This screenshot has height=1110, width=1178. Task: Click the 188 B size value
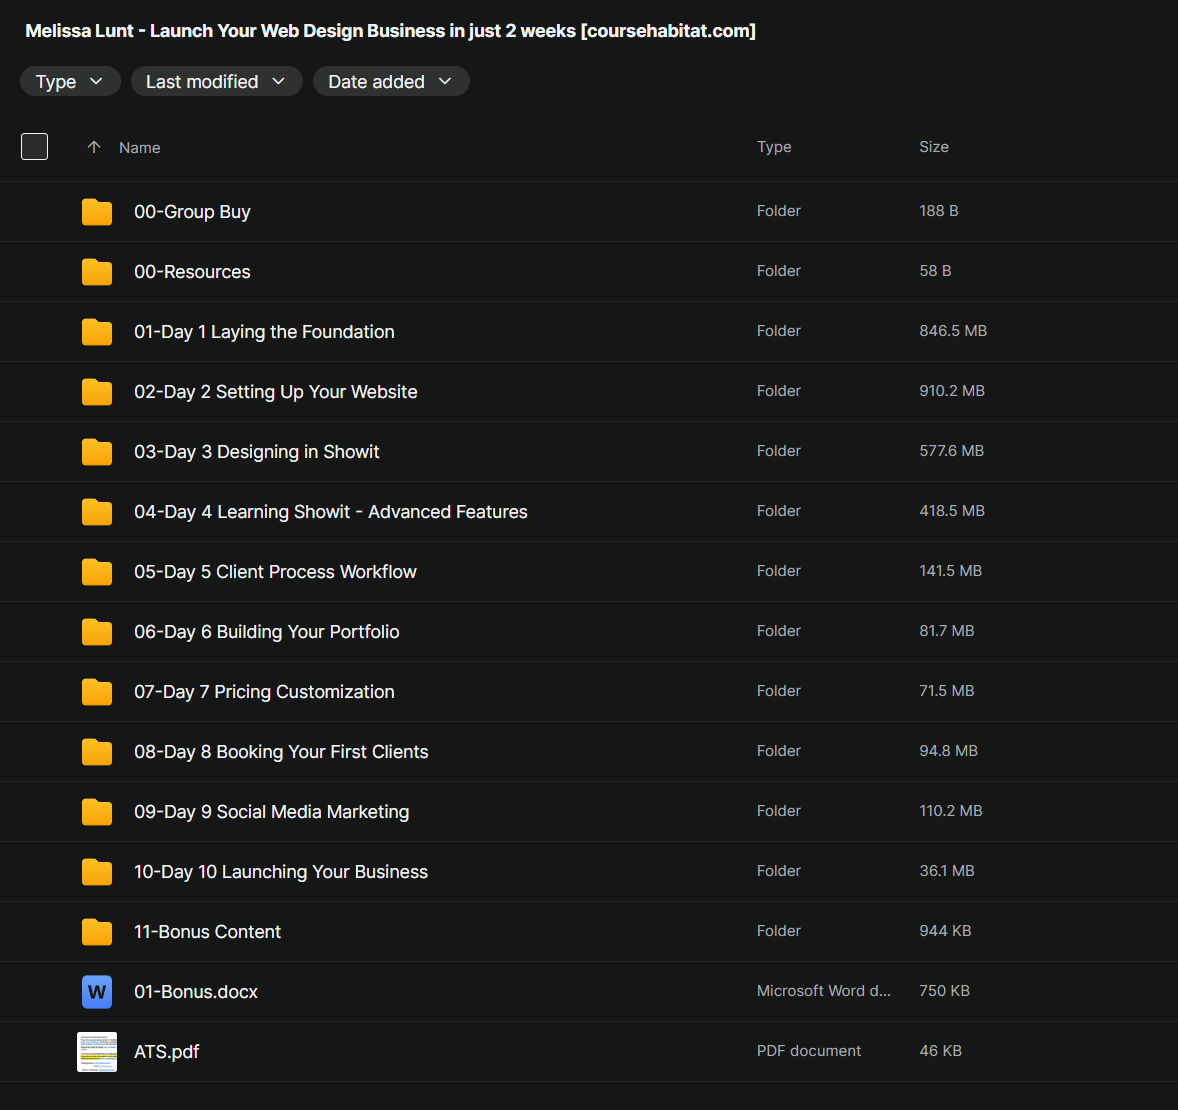pyautogui.click(x=938, y=211)
